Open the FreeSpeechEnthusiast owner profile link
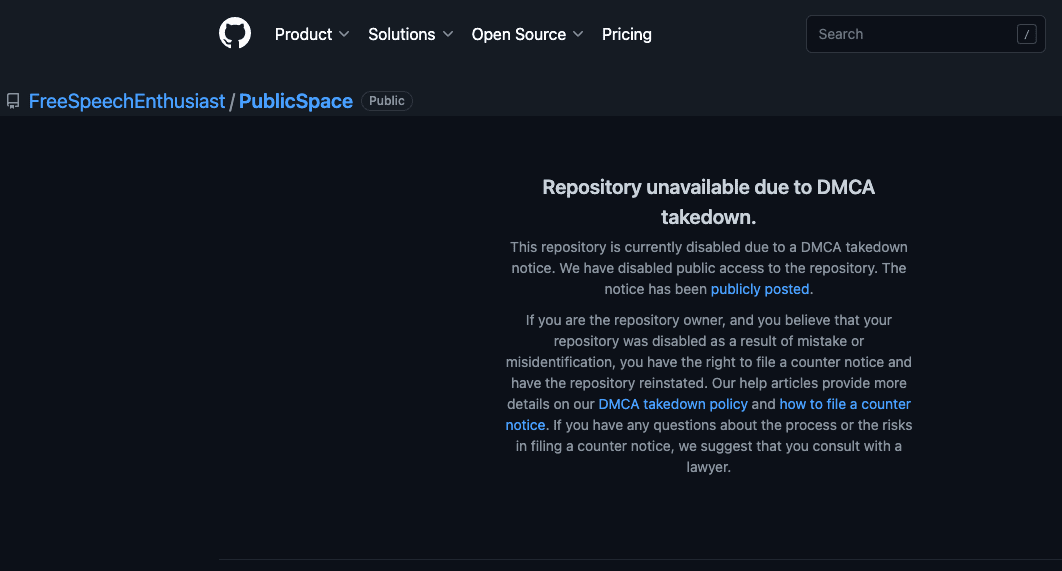The width and height of the screenshot is (1062, 571). click(x=127, y=101)
